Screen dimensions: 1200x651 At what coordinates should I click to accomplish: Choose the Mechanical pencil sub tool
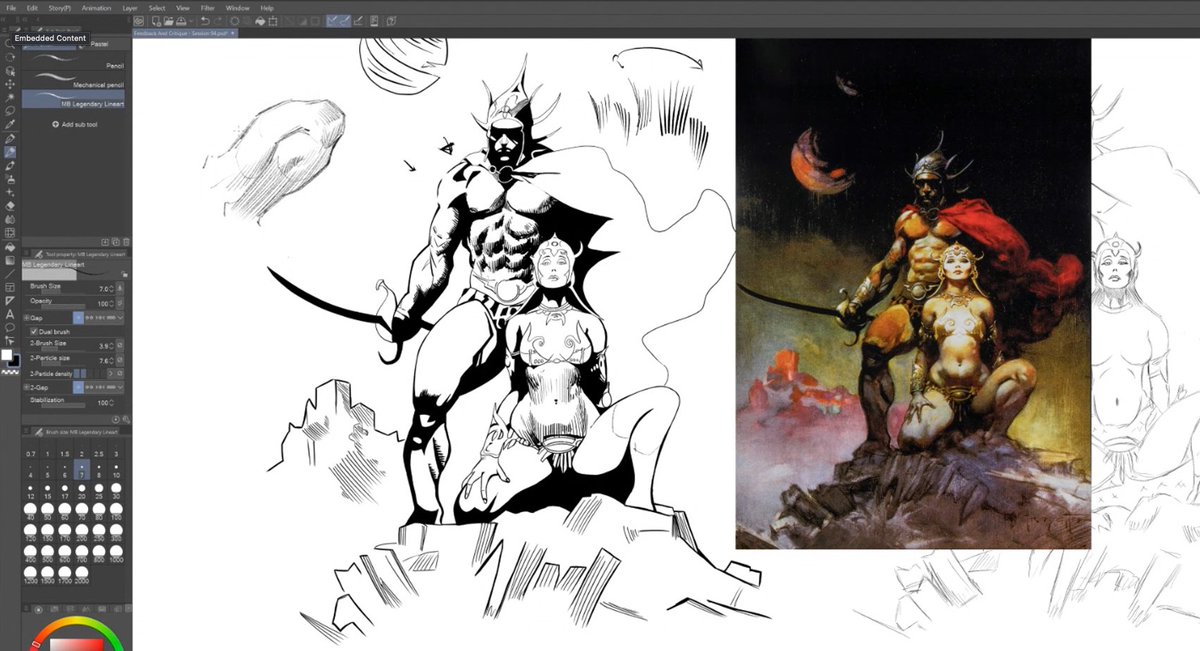point(74,81)
